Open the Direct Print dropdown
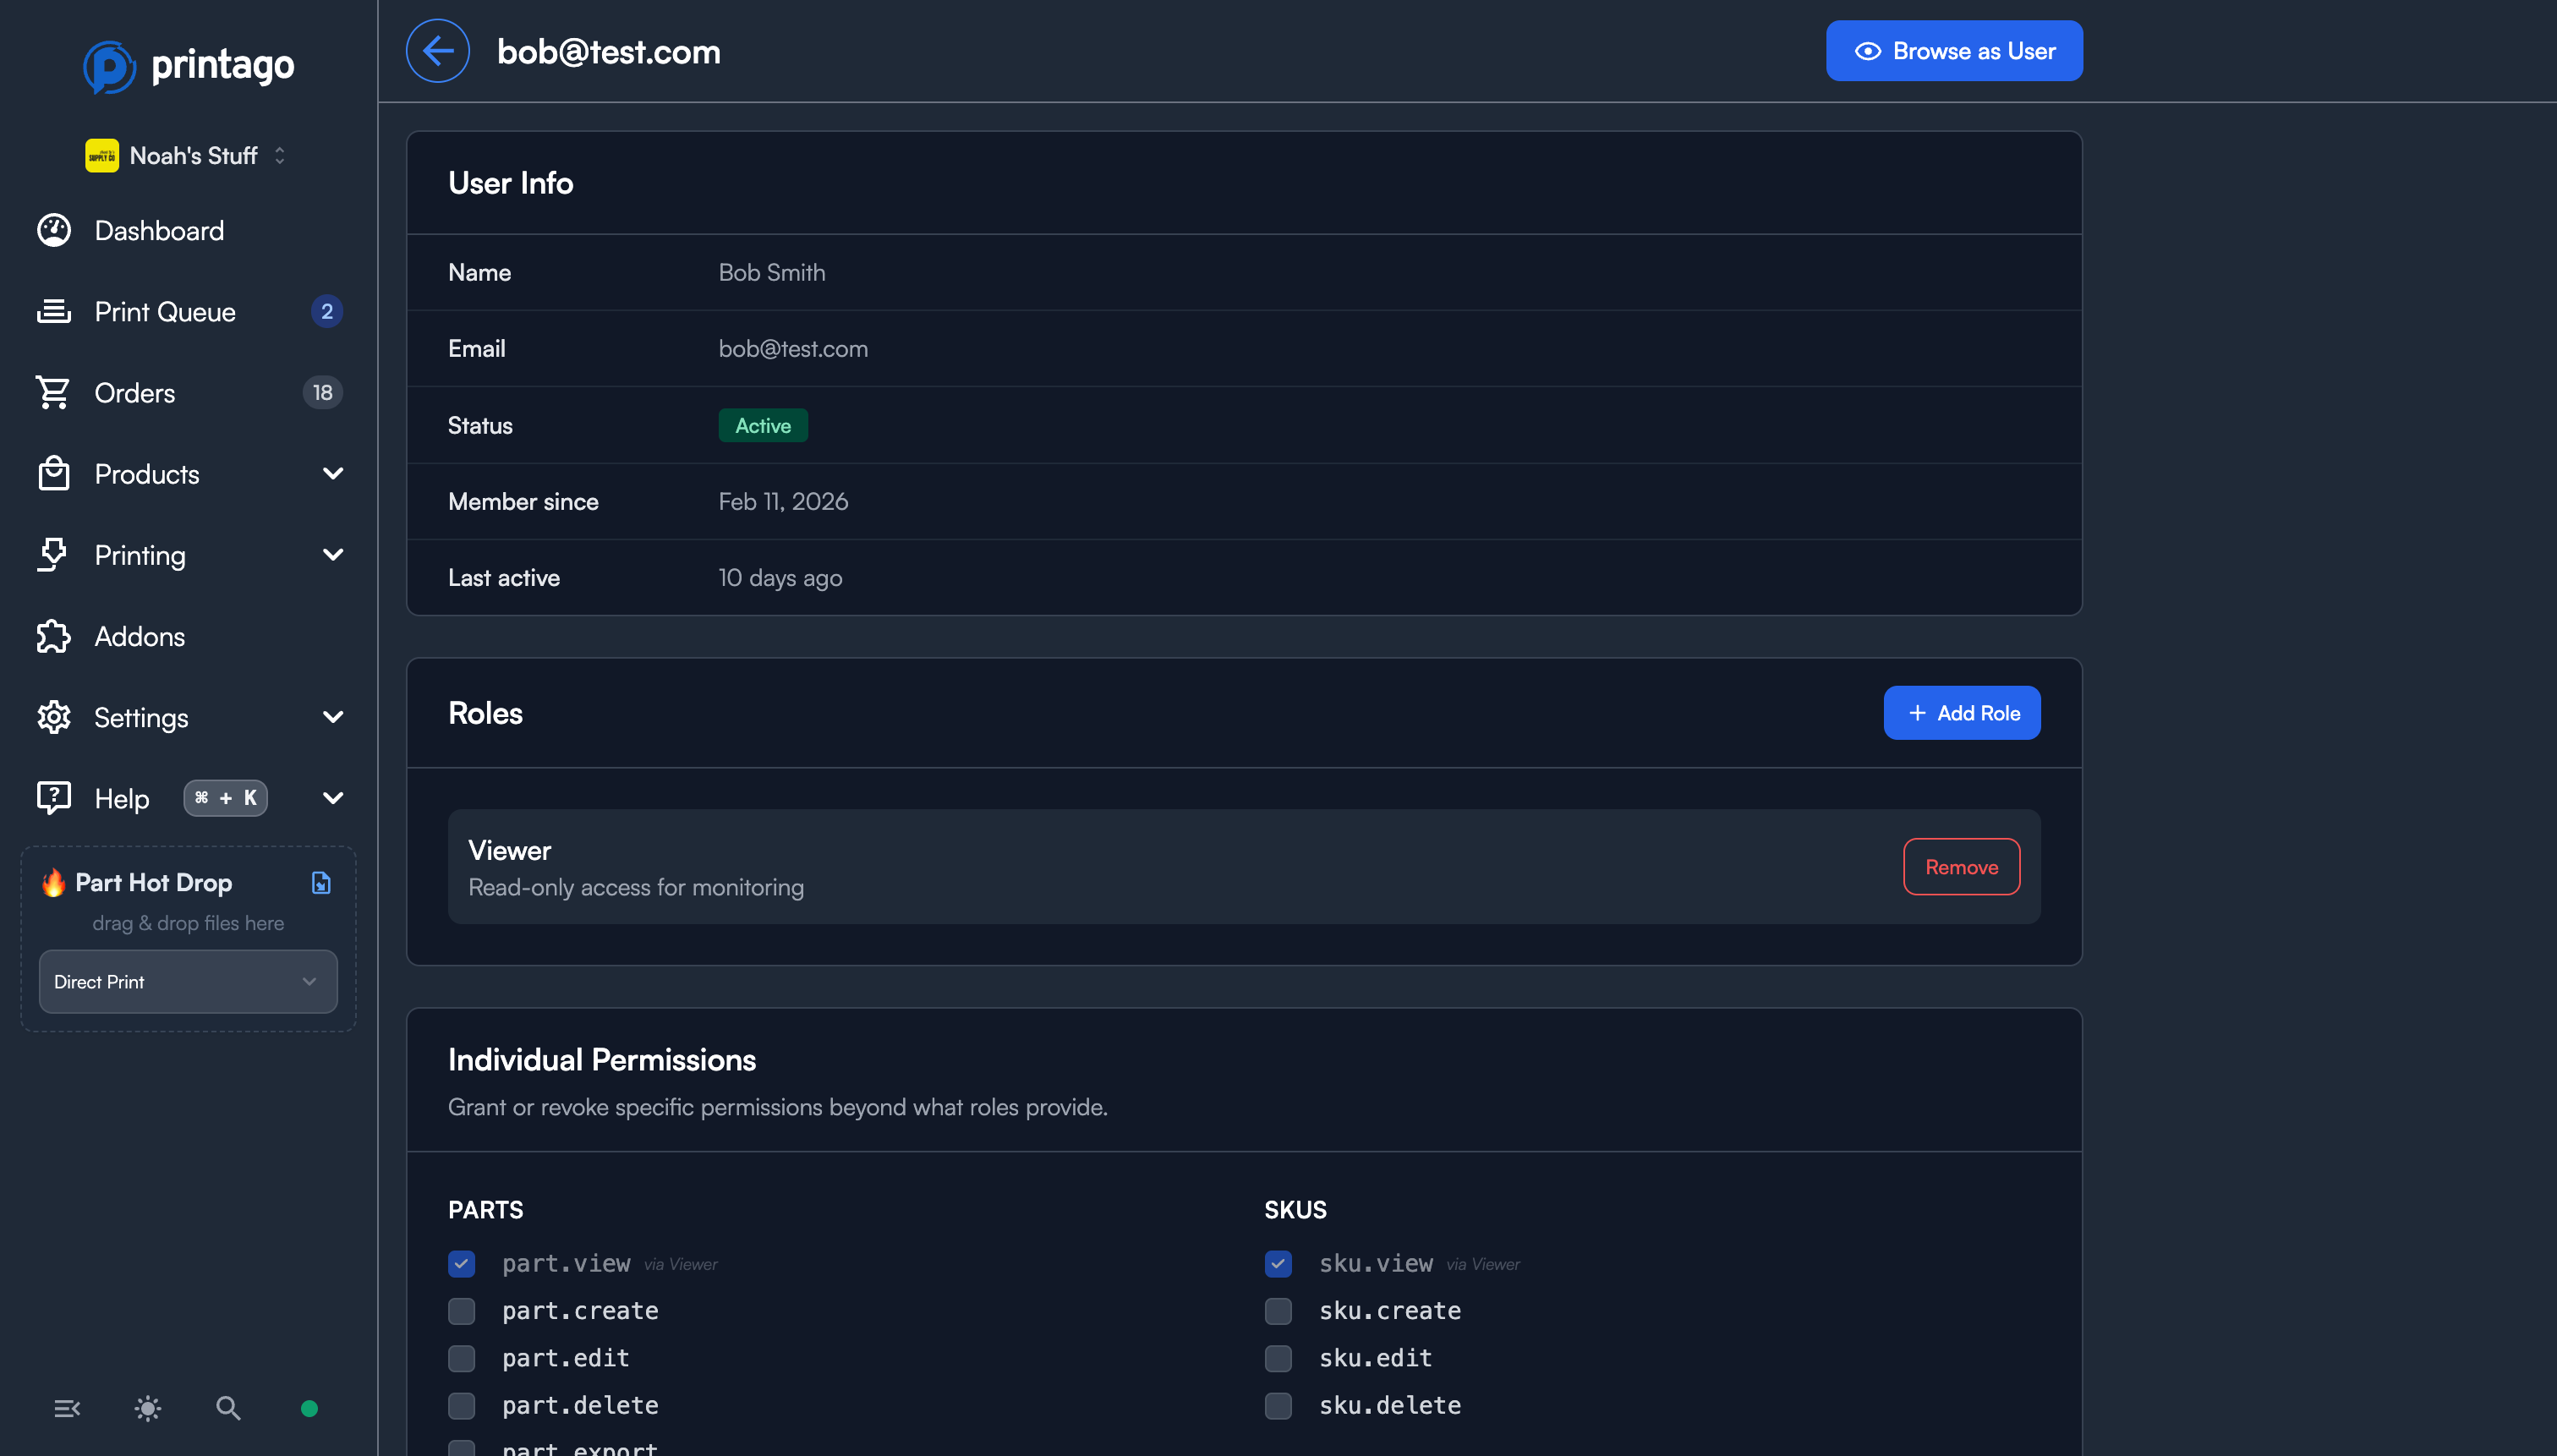The width and height of the screenshot is (2557, 1456). tap(188, 981)
